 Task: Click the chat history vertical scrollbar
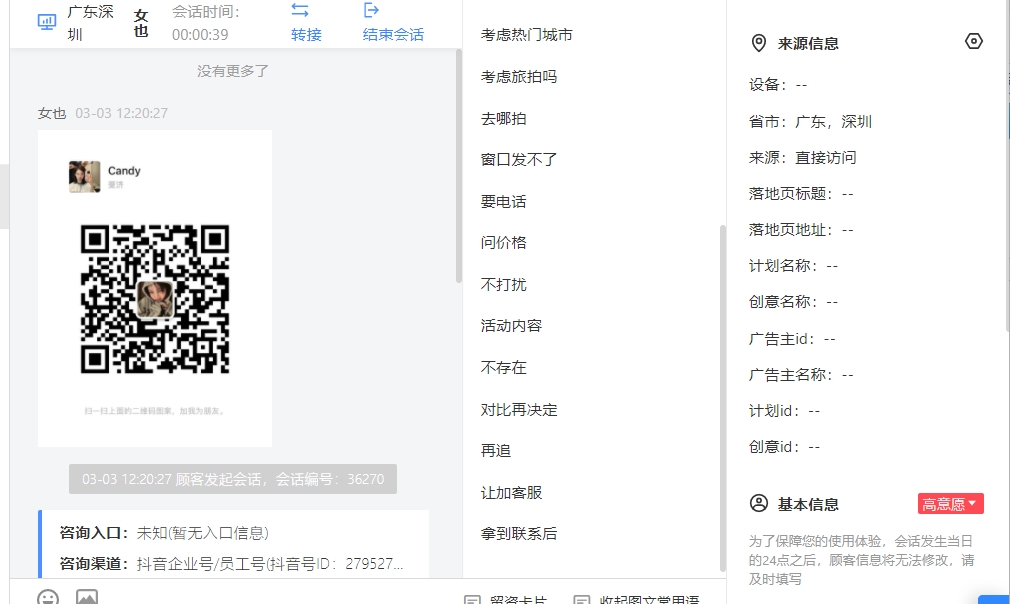pyautogui.click(x=459, y=166)
